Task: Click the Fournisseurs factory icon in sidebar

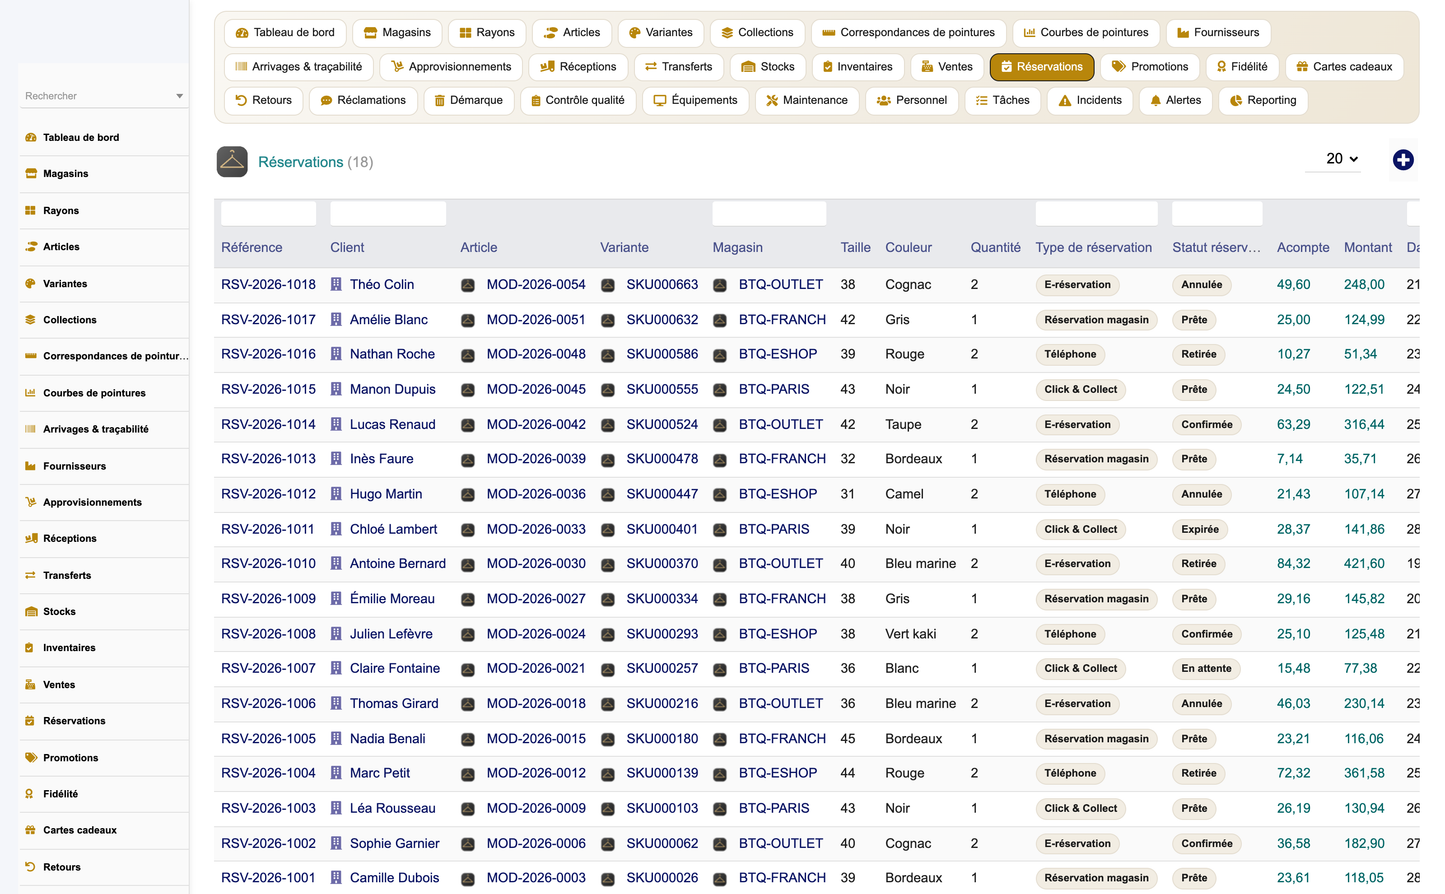Action: (x=31, y=466)
